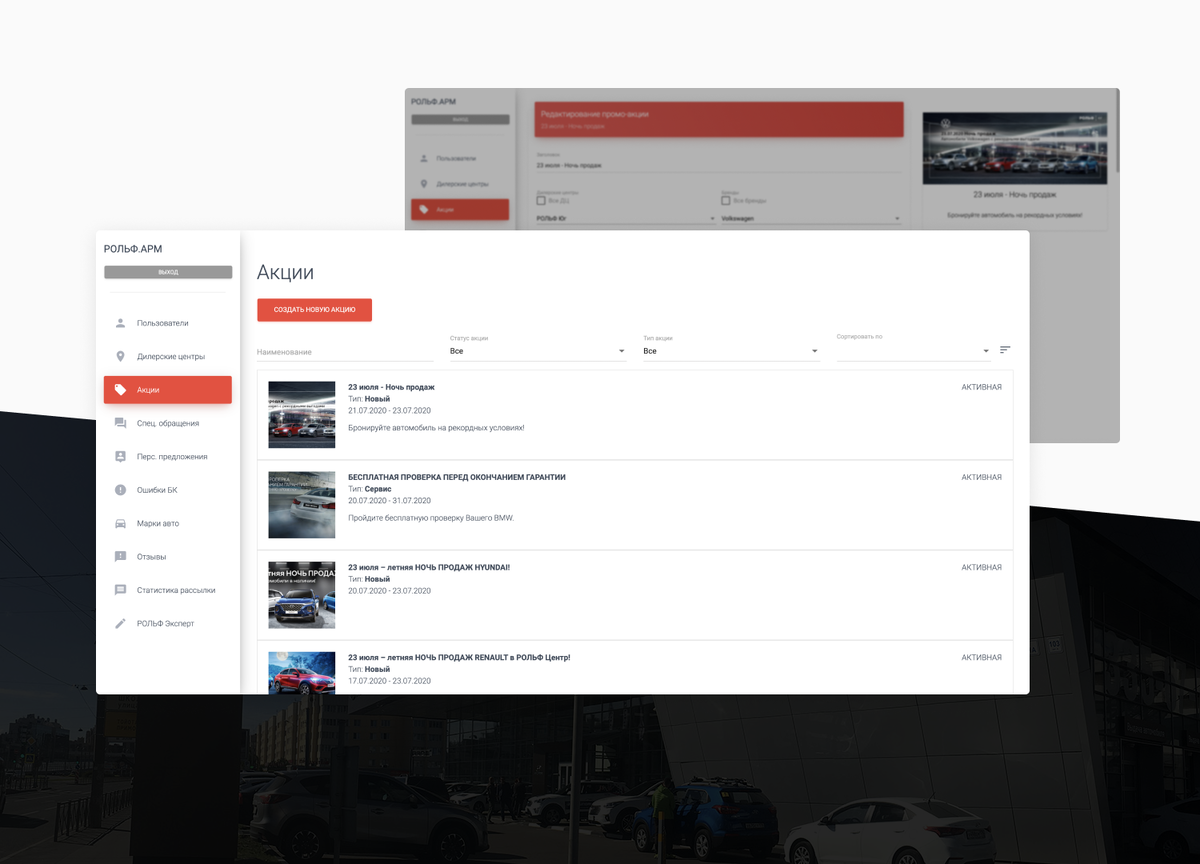Click the date range 17.07.2020 - 23.07.2020
1200x864 pixels.
pos(389,680)
